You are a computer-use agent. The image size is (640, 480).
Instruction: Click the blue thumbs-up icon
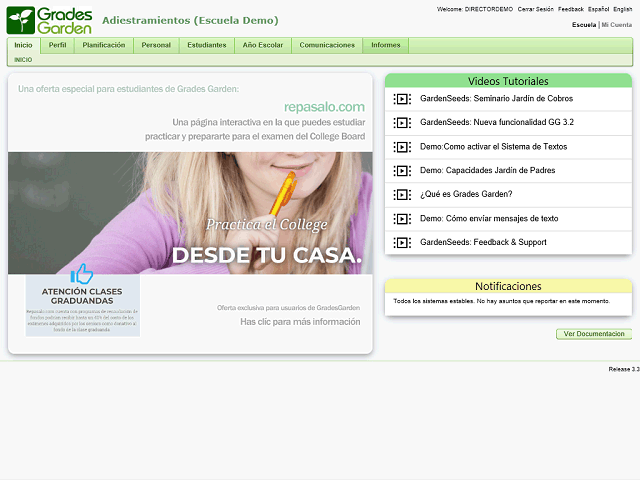(82, 274)
